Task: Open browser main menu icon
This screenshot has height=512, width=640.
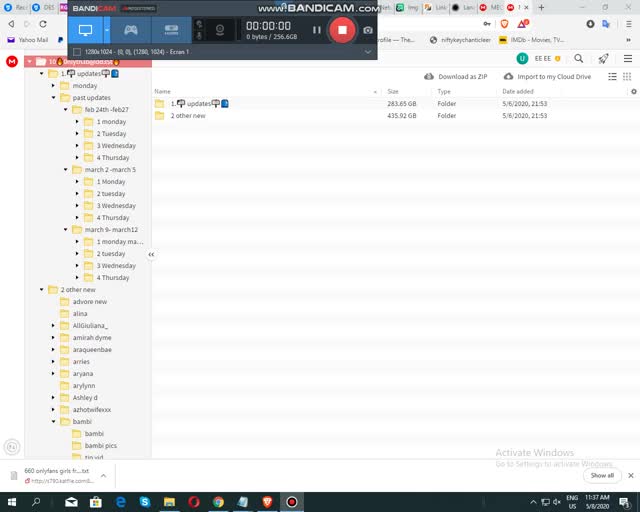Action: click(629, 24)
